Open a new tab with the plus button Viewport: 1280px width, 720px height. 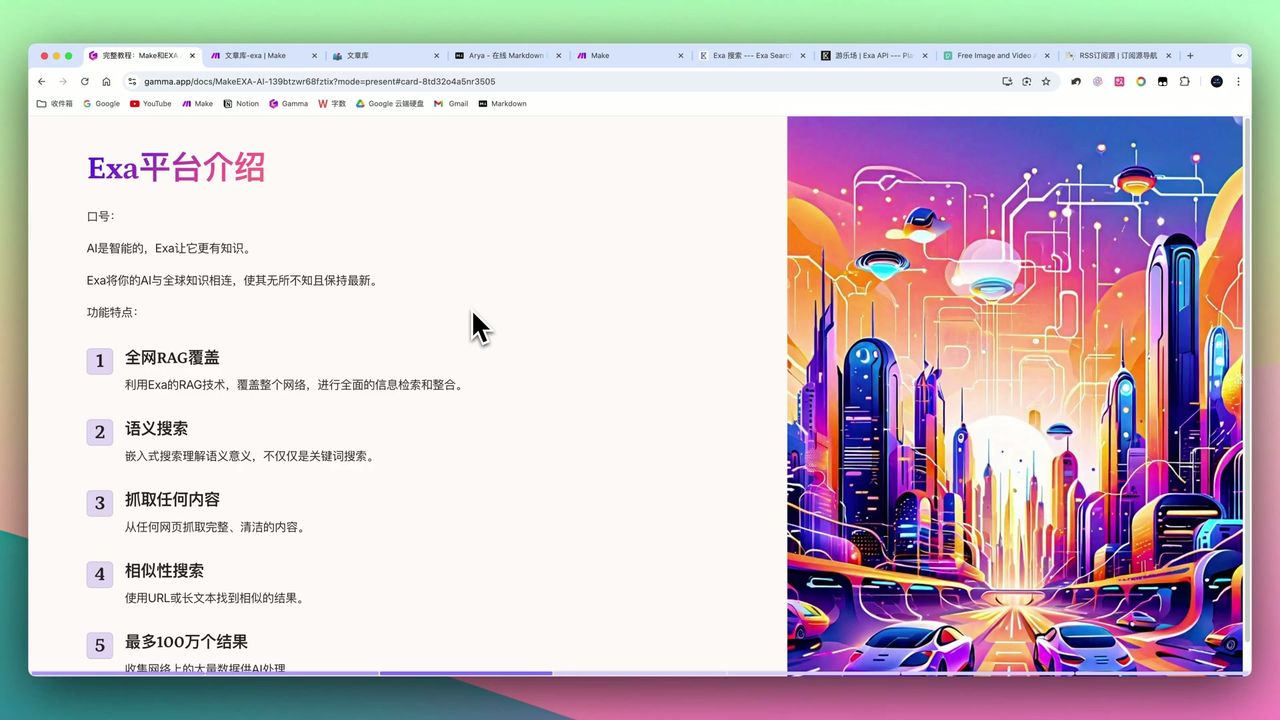(x=1190, y=55)
